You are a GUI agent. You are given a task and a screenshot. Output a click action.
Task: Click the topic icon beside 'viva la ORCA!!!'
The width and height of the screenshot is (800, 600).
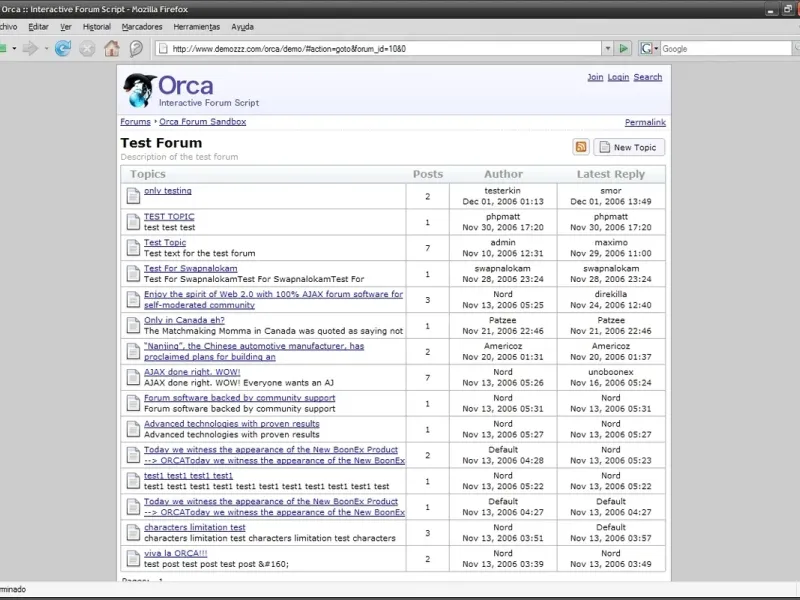(133, 558)
